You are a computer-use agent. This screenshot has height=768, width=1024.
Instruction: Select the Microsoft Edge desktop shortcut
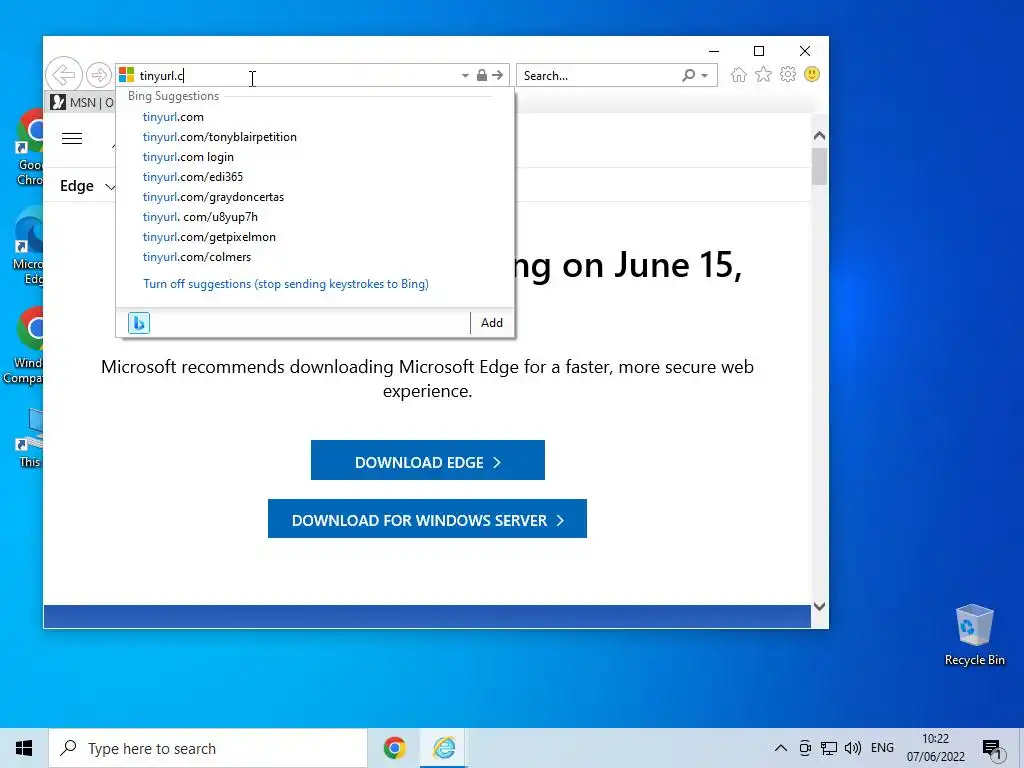click(29, 247)
